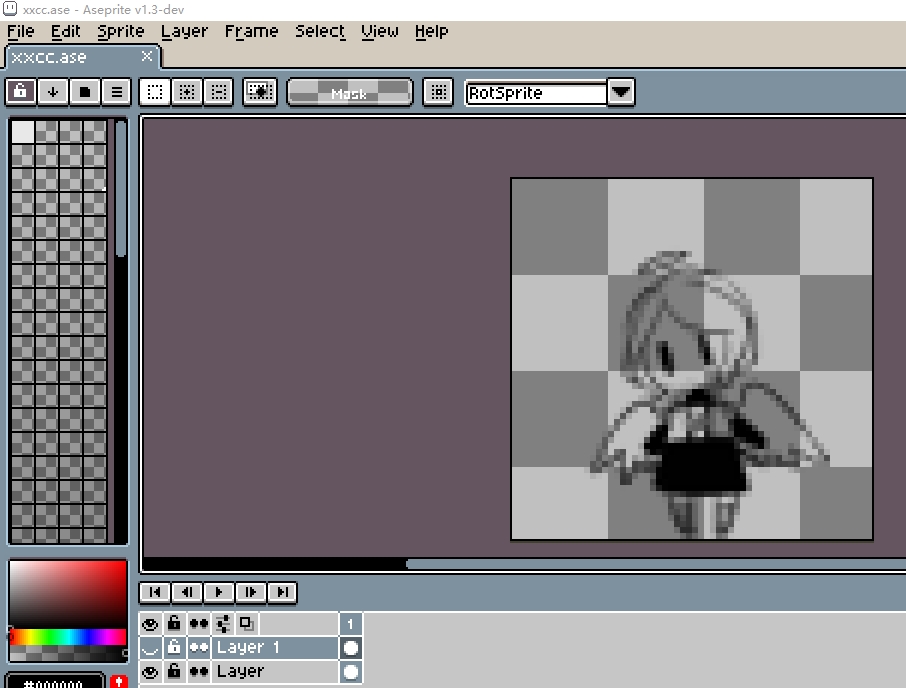The height and width of the screenshot is (688, 906).
Task: Show the hidden Layer 1
Action: [150, 648]
